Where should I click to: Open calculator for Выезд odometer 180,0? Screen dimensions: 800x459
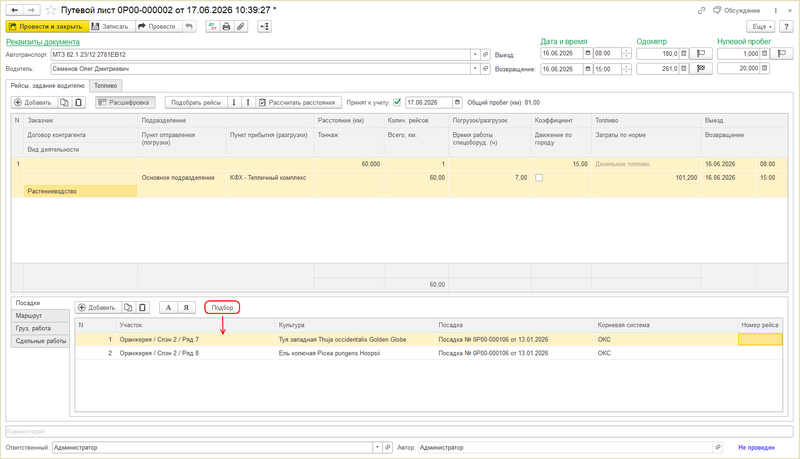tap(684, 53)
